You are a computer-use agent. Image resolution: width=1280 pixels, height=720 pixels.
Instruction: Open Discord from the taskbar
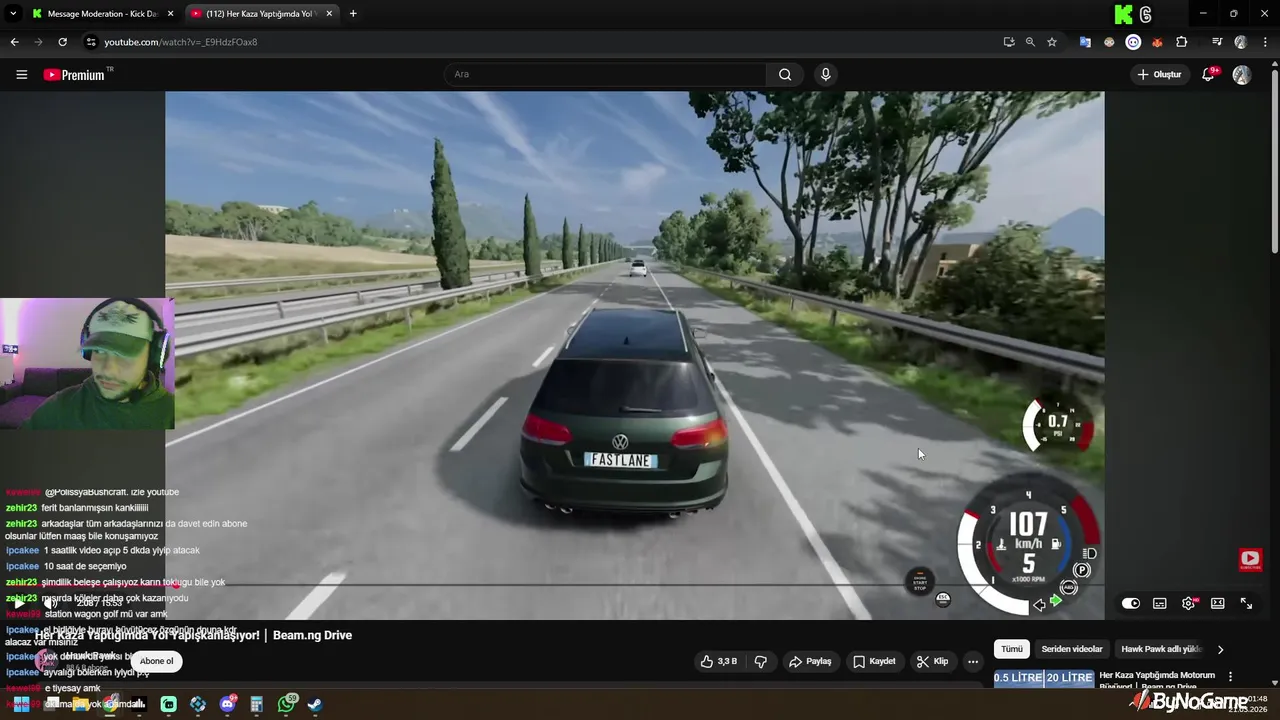[x=227, y=705]
